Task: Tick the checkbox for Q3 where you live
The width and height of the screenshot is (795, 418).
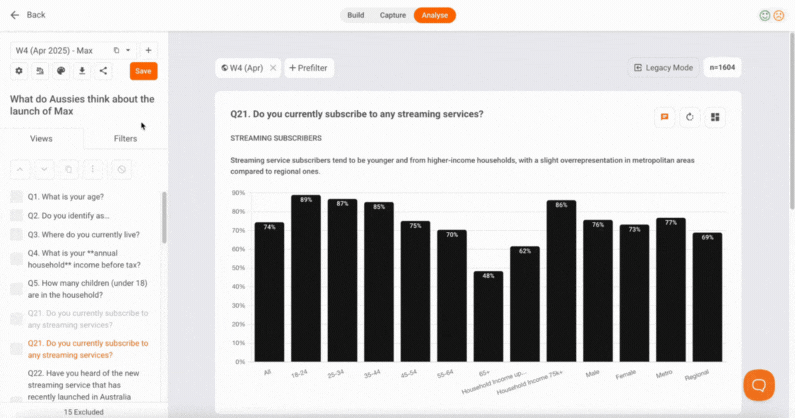Action: tap(17, 234)
